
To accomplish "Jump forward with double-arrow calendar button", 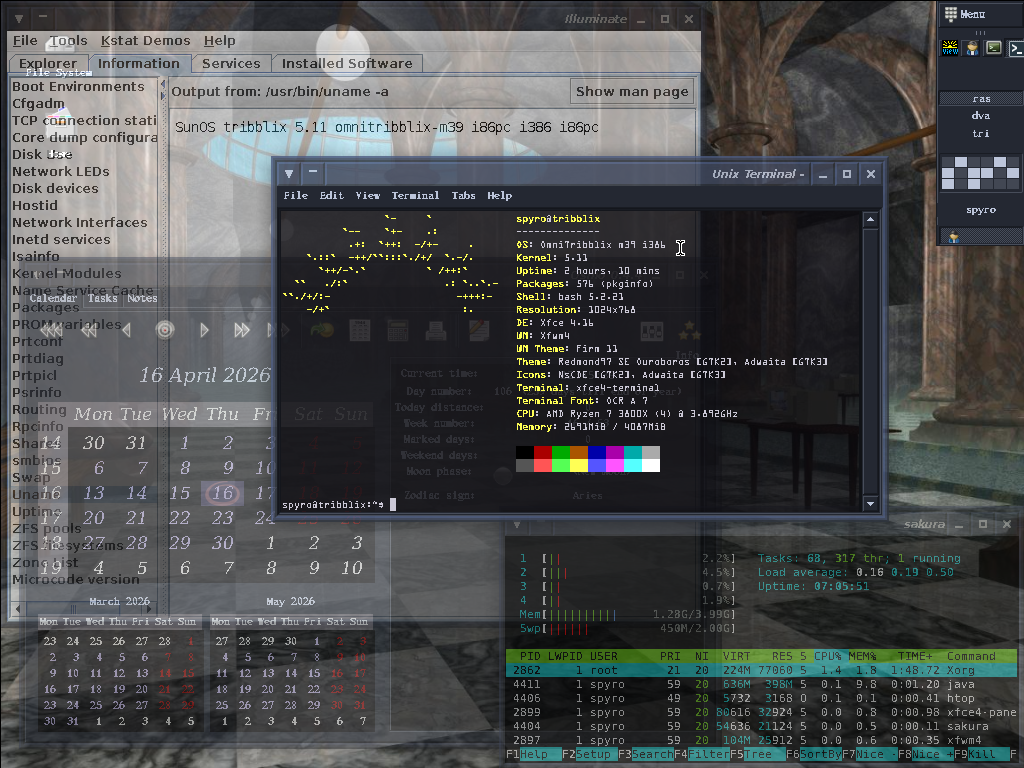I will [x=242, y=330].
